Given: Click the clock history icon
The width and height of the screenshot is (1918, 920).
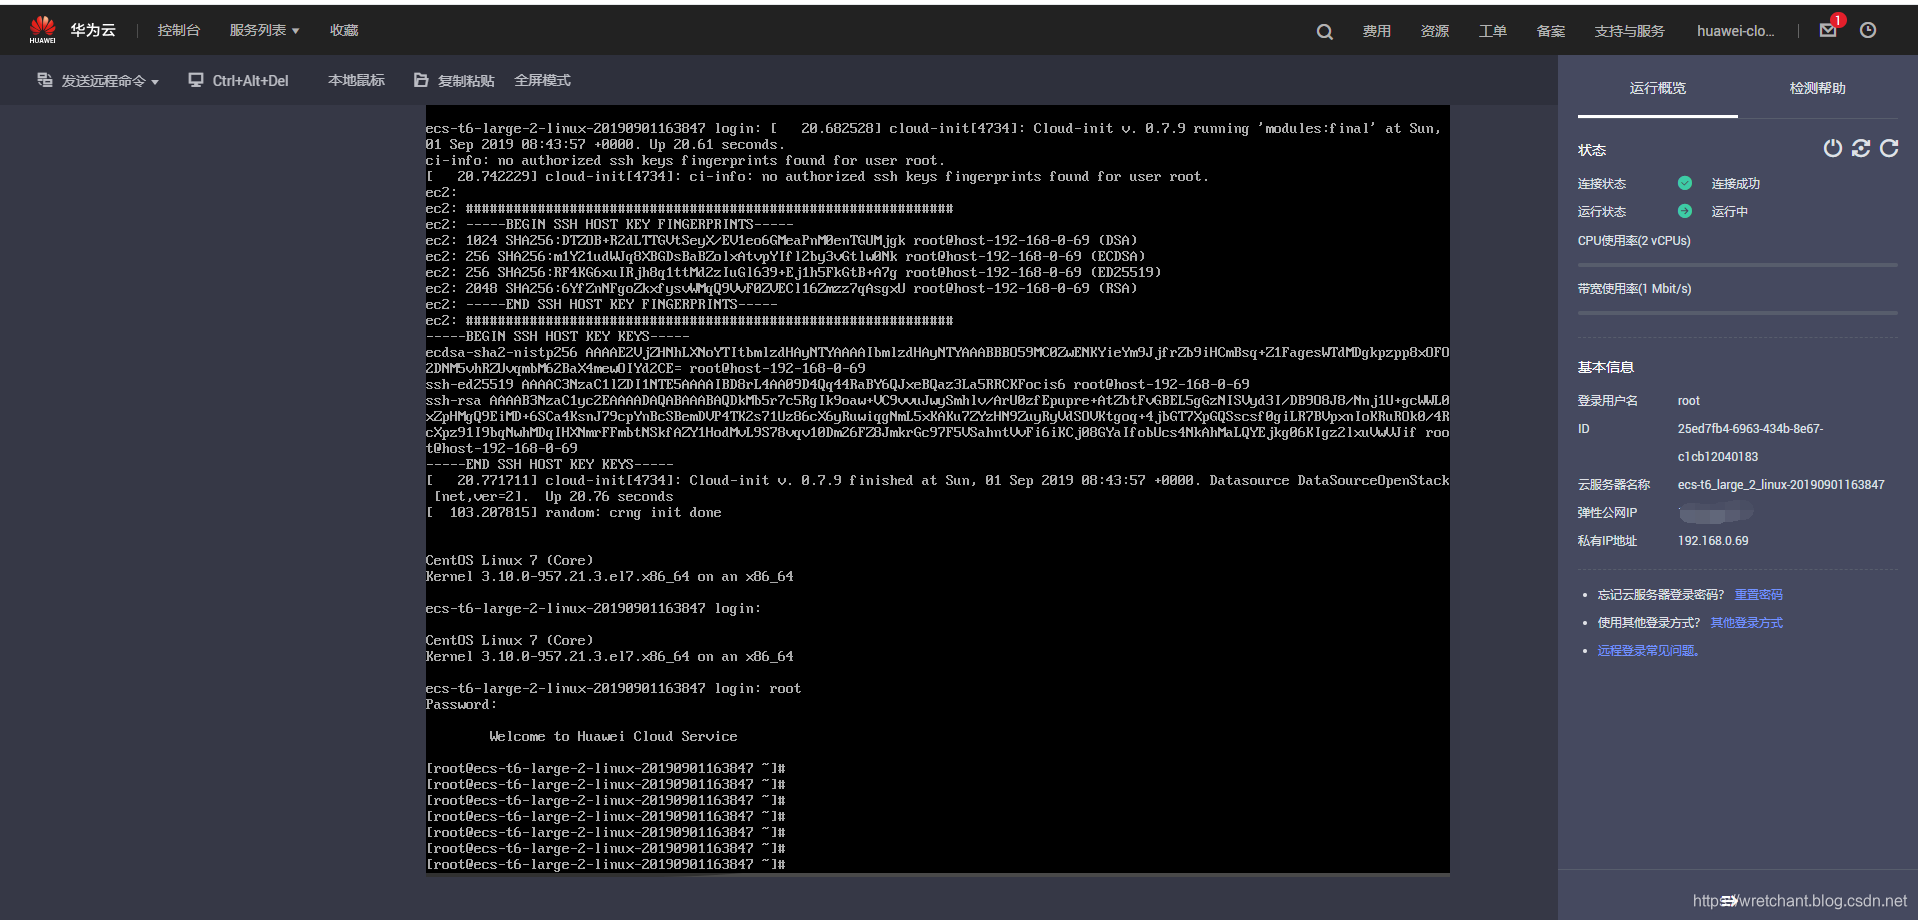Looking at the screenshot, I should coord(1868,30).
